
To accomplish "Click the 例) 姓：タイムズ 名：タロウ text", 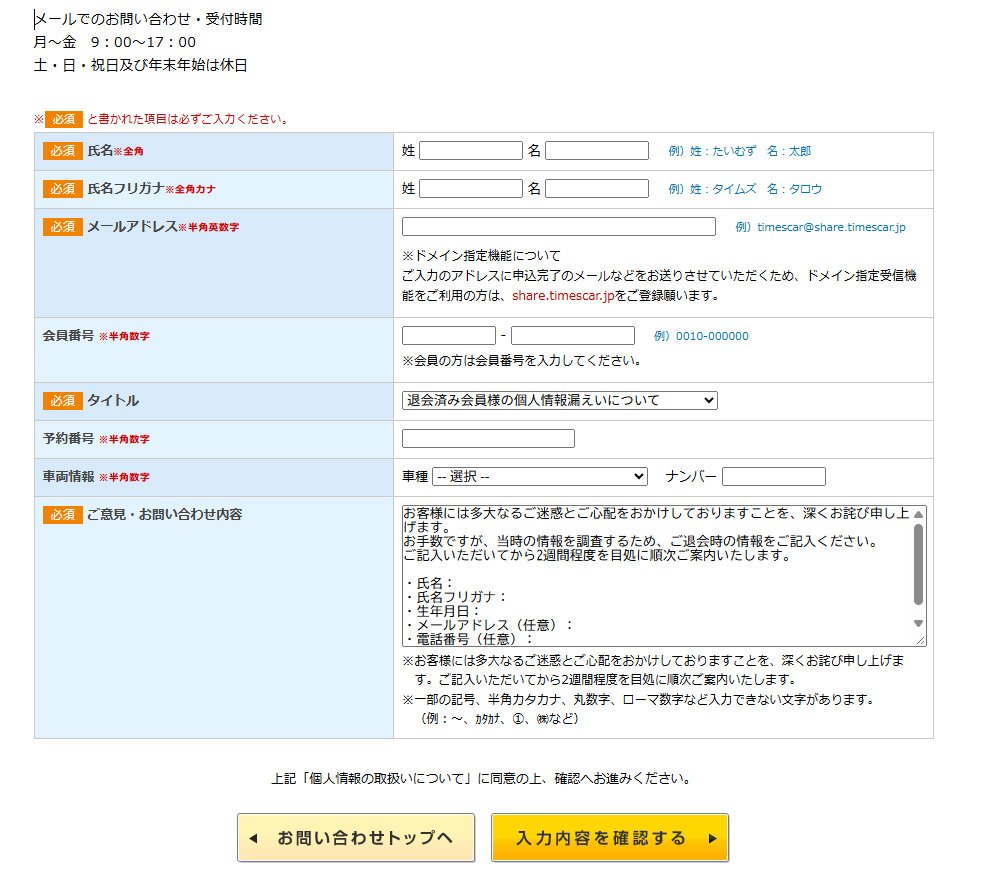I will [744, 189].
